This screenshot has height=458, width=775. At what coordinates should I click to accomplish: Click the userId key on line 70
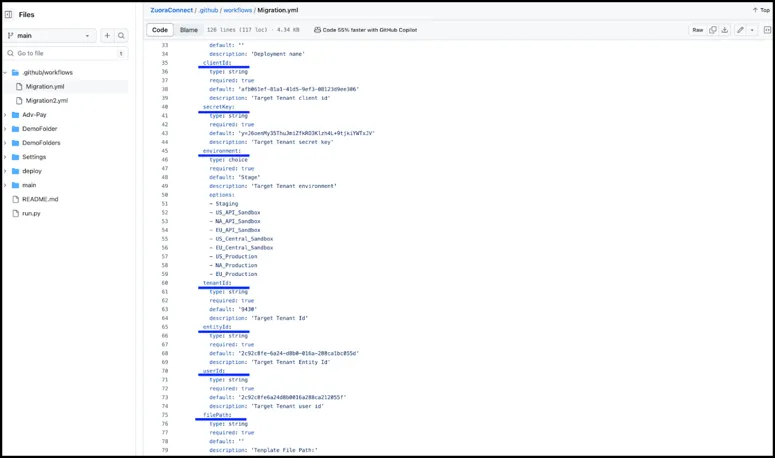[x=214, y=371]
